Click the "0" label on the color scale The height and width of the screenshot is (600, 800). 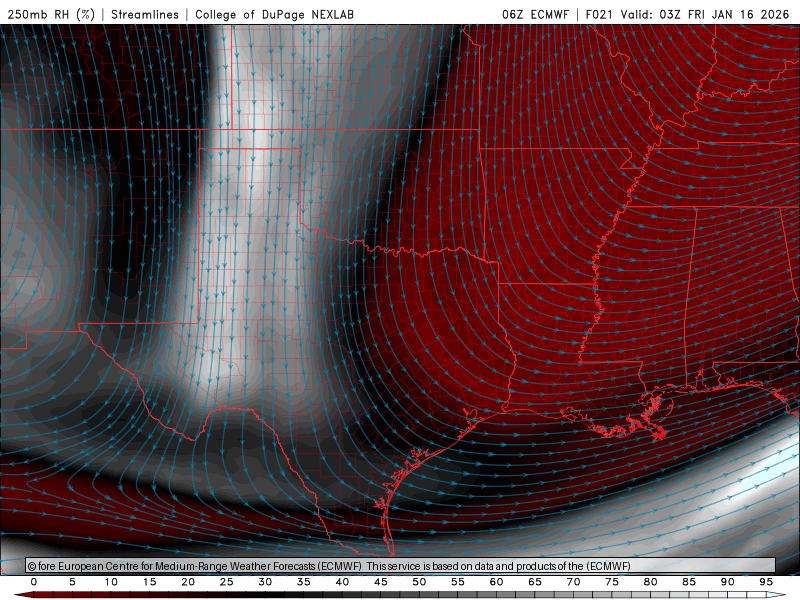(x=34, y=582)
